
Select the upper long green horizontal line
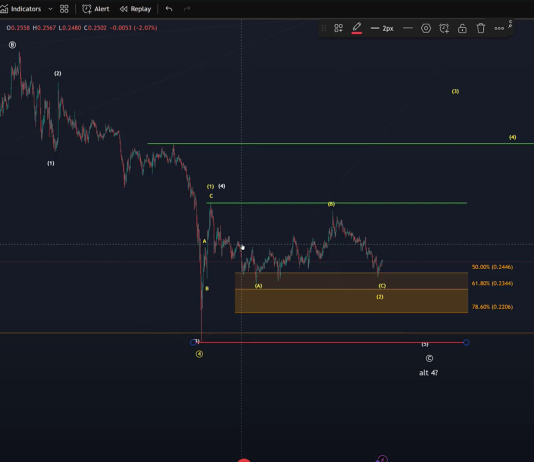(x=341, y=144)
